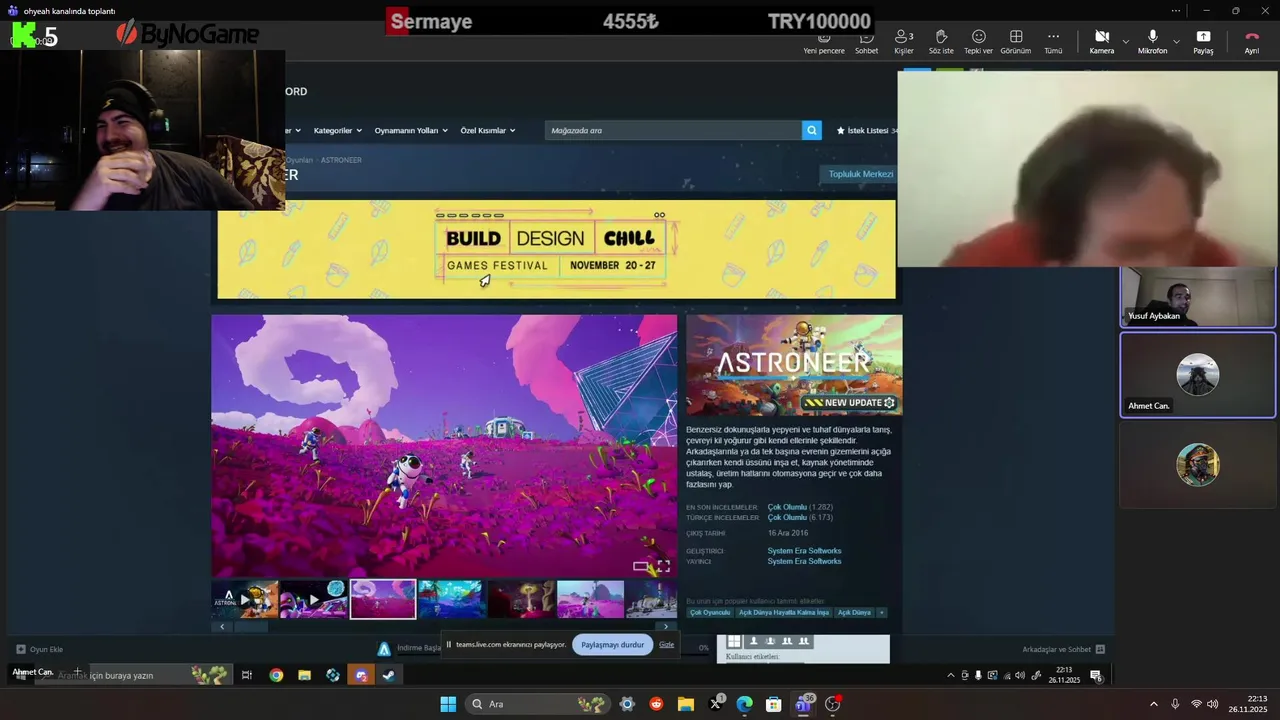Click the Paylaş share button
The height and width of the screenshot is (720, 1280).
click(1203, 42)
